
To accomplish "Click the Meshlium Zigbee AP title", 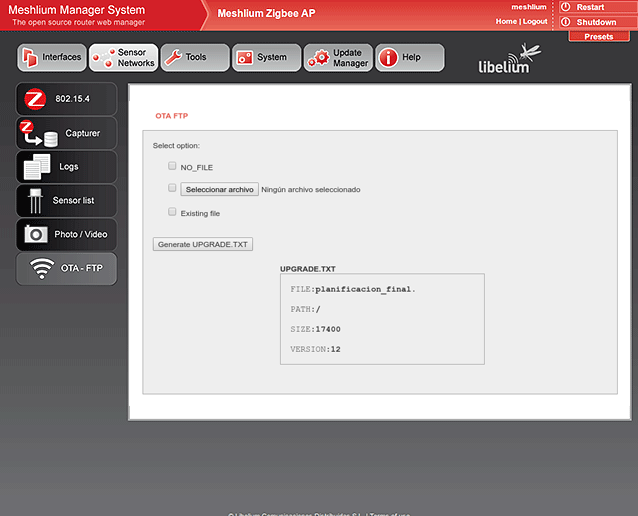I will coord(266,13).
